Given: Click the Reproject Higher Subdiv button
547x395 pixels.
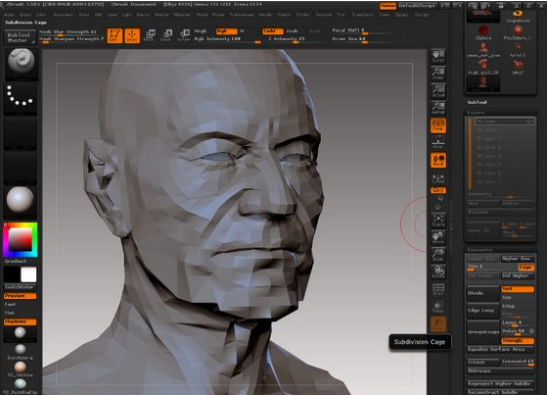Looking at the screenshot, I should (x=501, y=383).
